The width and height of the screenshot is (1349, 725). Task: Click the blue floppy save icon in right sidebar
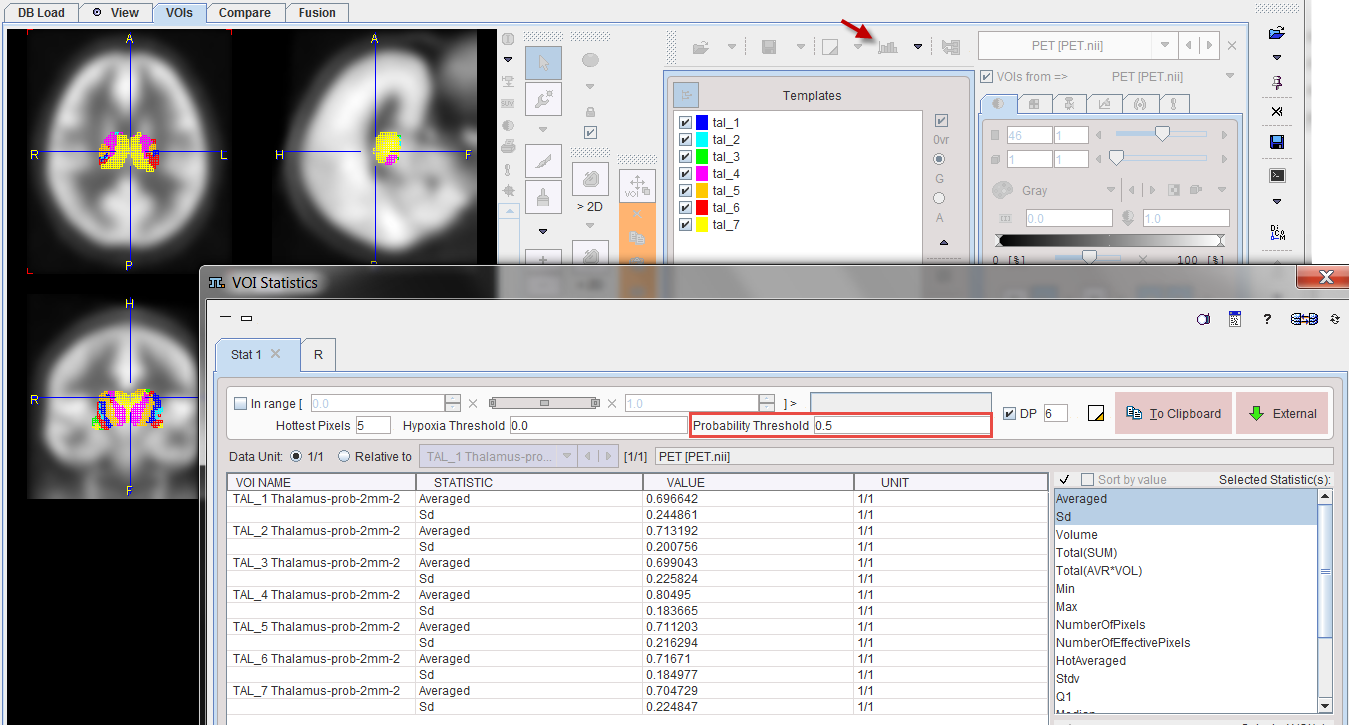[1277, 143]
